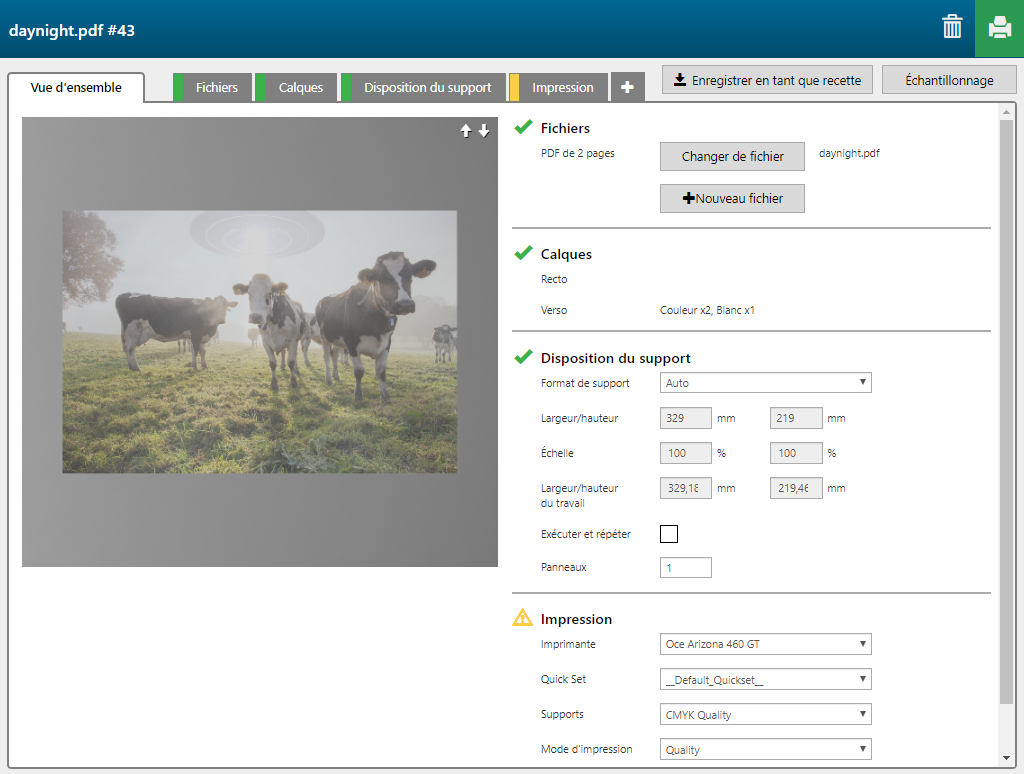Image resolution: width=1024 pixels, height=774 pixels.
Task: Click the up arrow on the preview
Action: [x=466, y=131]
